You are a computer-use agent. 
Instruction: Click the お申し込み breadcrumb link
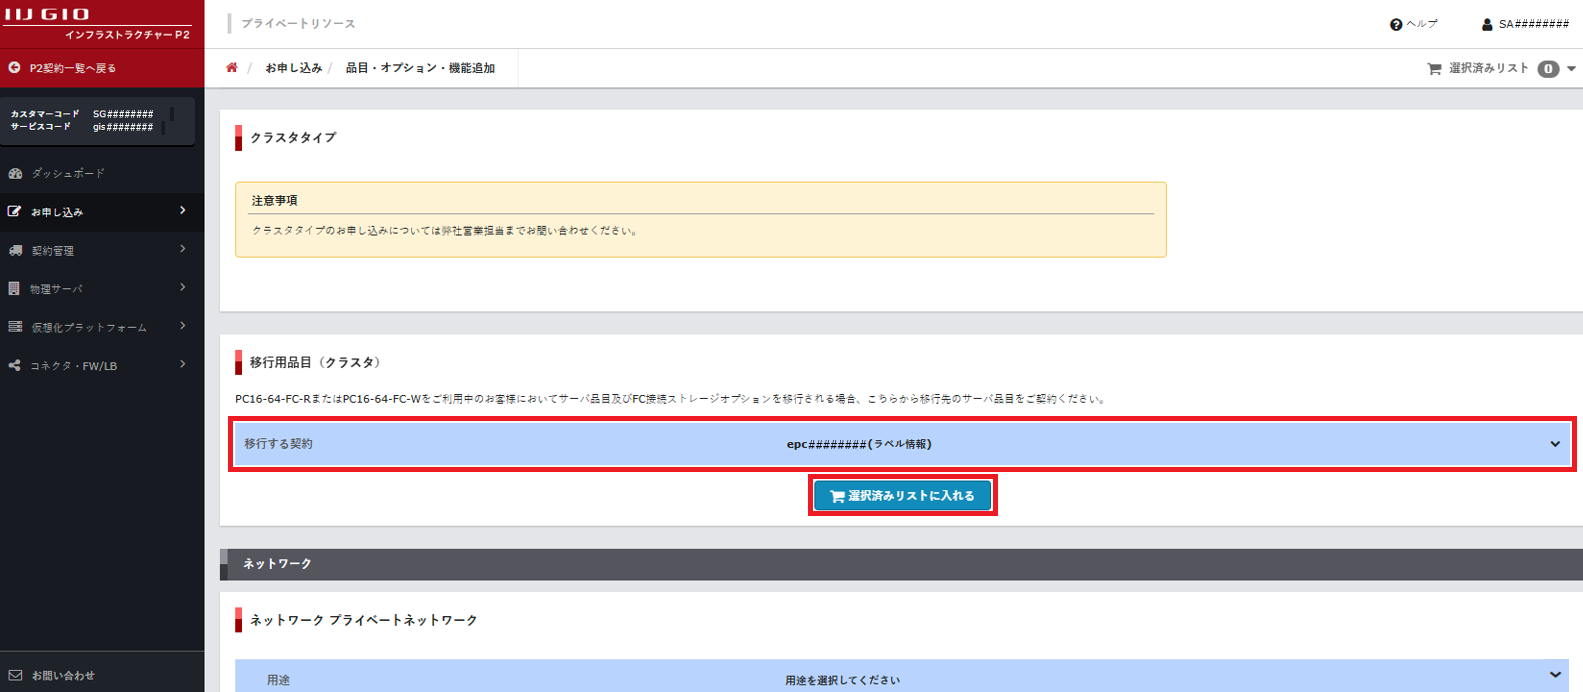pos(293,68)
